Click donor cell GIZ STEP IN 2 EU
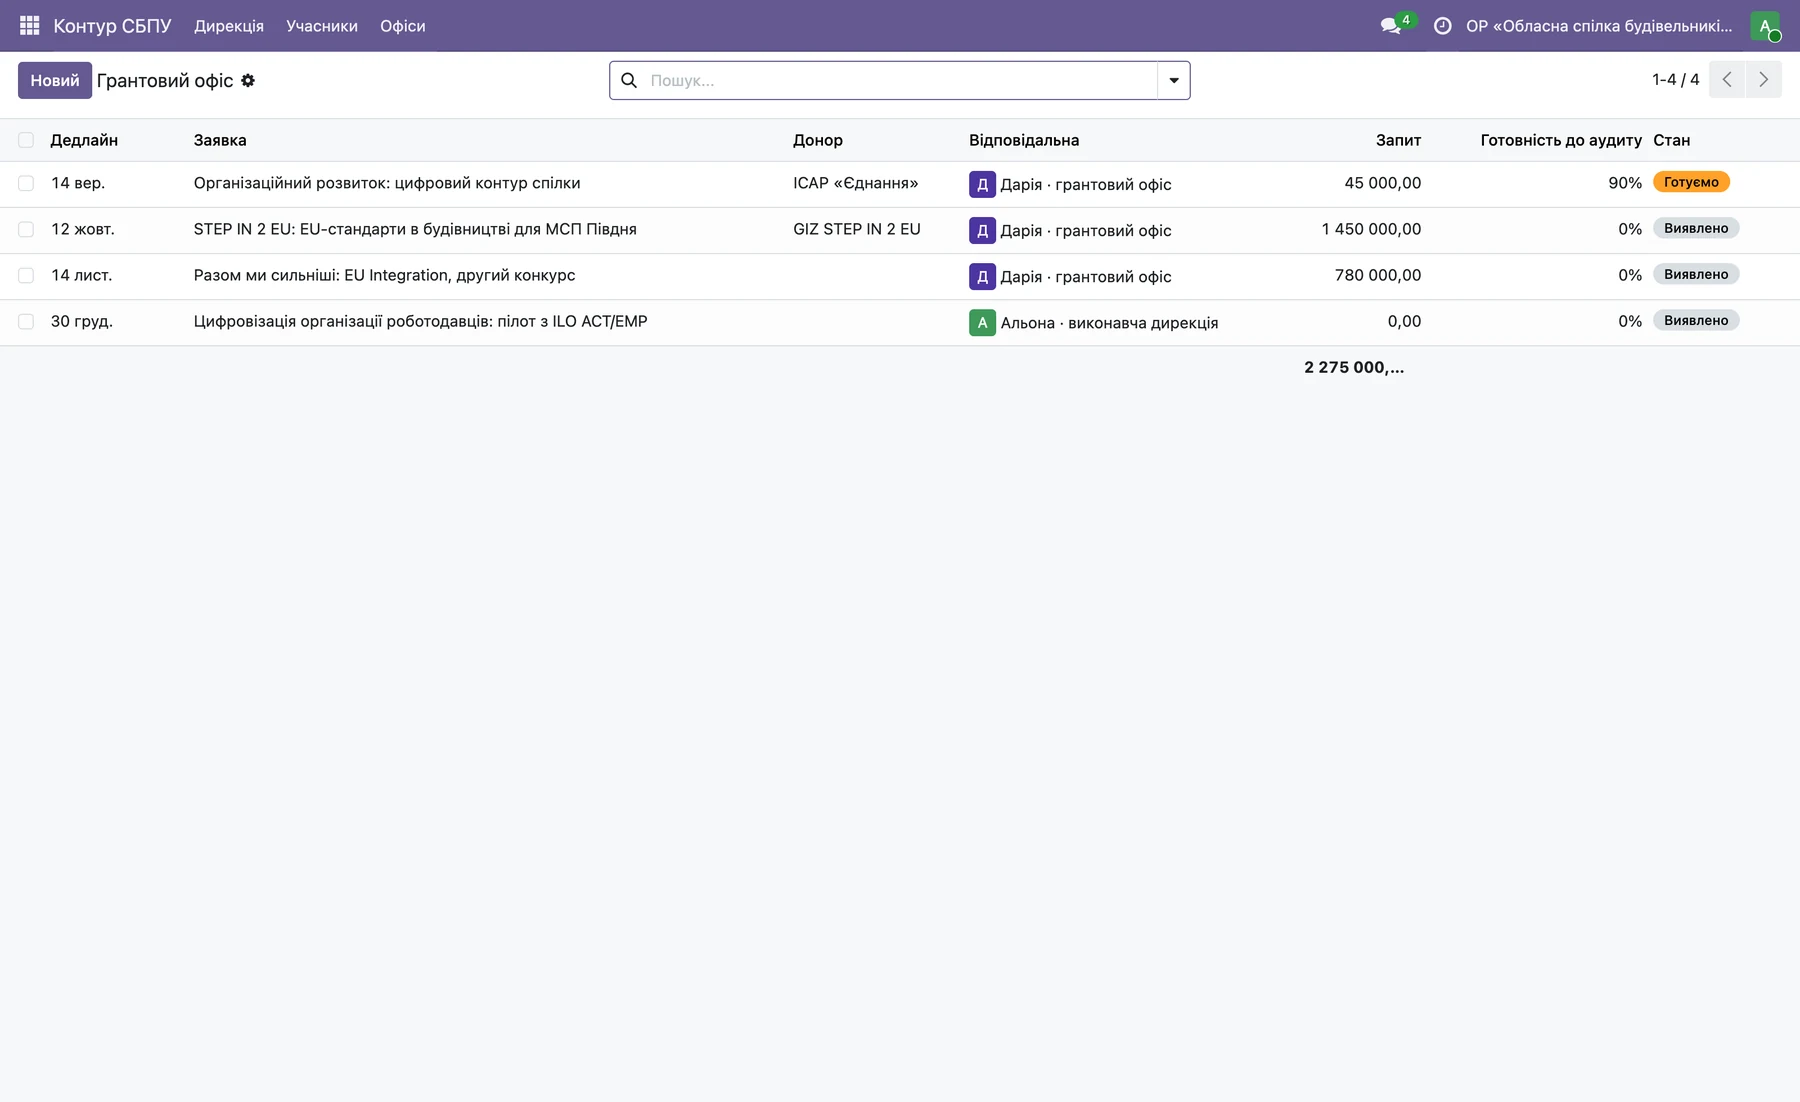The image size is (1800, 1102). (x=857, y=229)
